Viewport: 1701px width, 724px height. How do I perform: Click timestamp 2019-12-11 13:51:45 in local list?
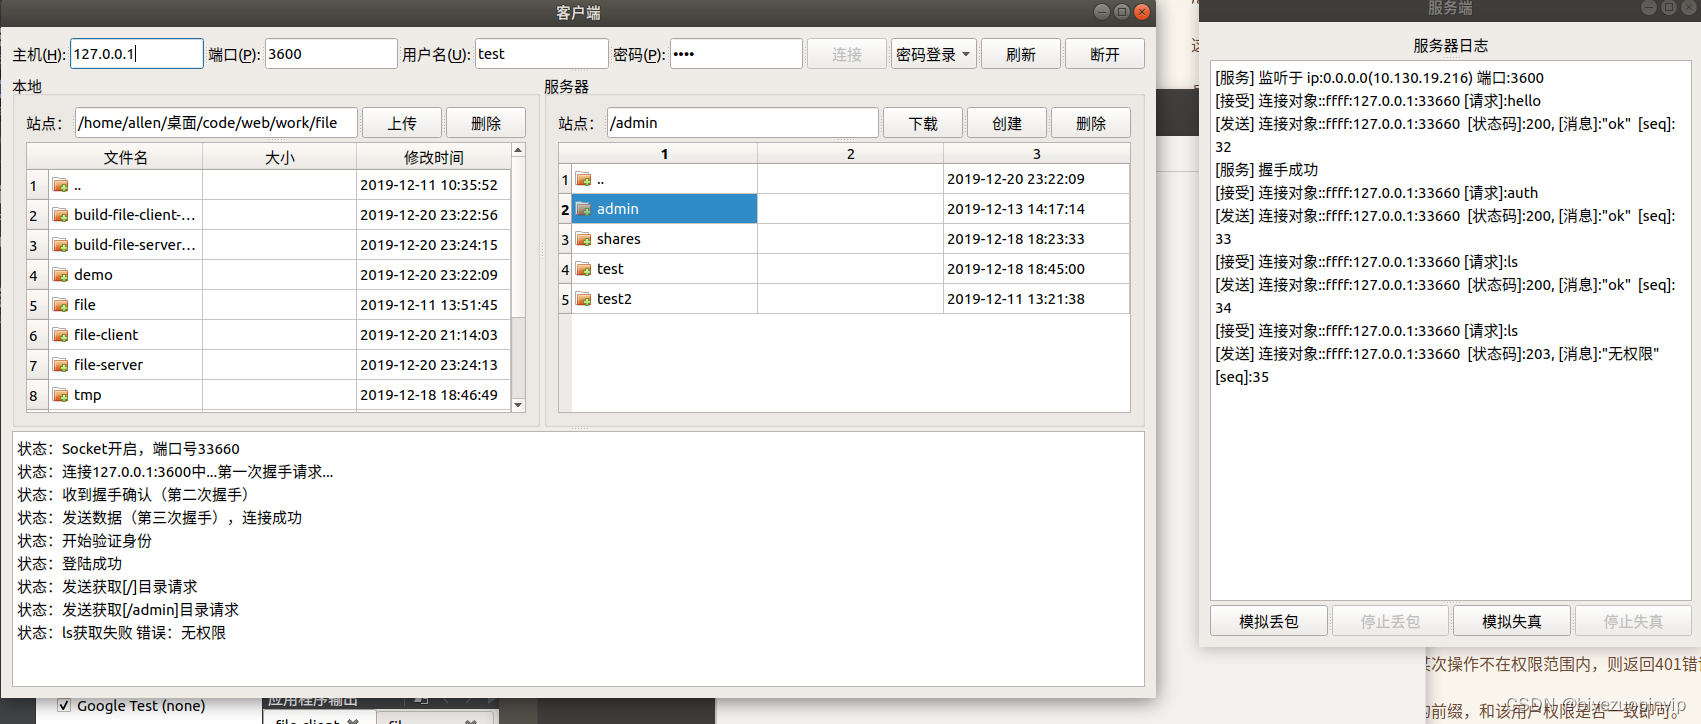(429, 305)
